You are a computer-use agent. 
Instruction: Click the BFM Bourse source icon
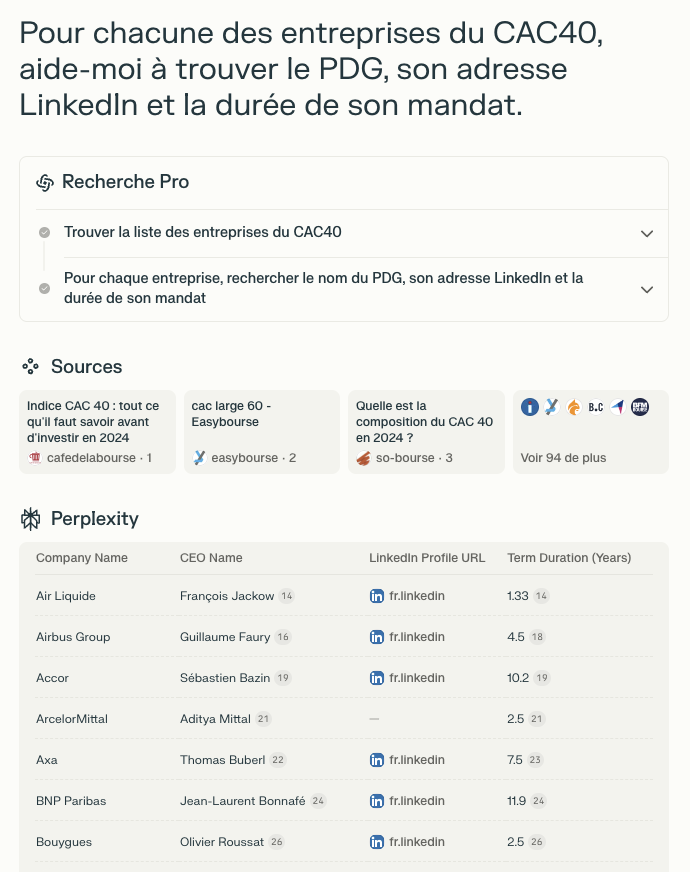pyautogui.click(x=638, y=407)
